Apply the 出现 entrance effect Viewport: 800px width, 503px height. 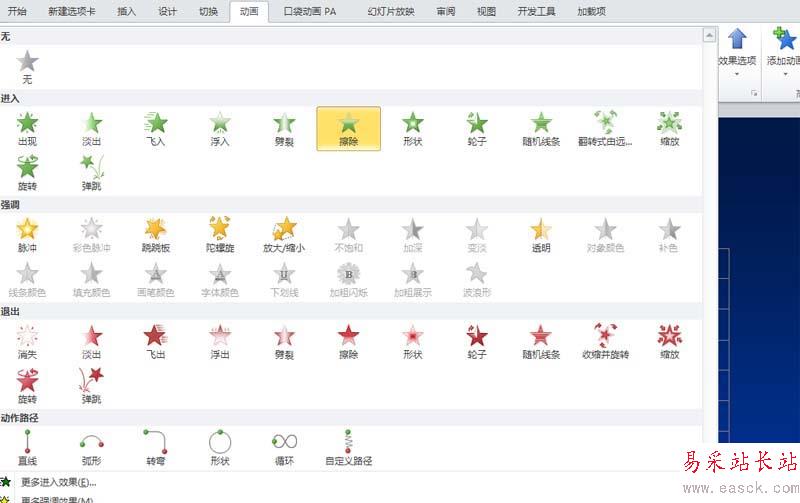click(28, 129)
